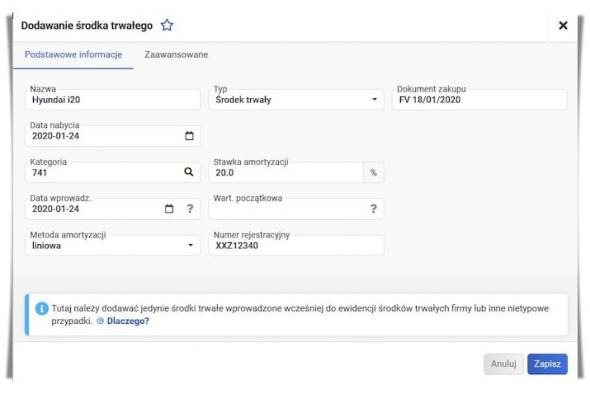
Task: Edit the Nazwa field with Hyundai i20
Action: click(x=113, y=100)
